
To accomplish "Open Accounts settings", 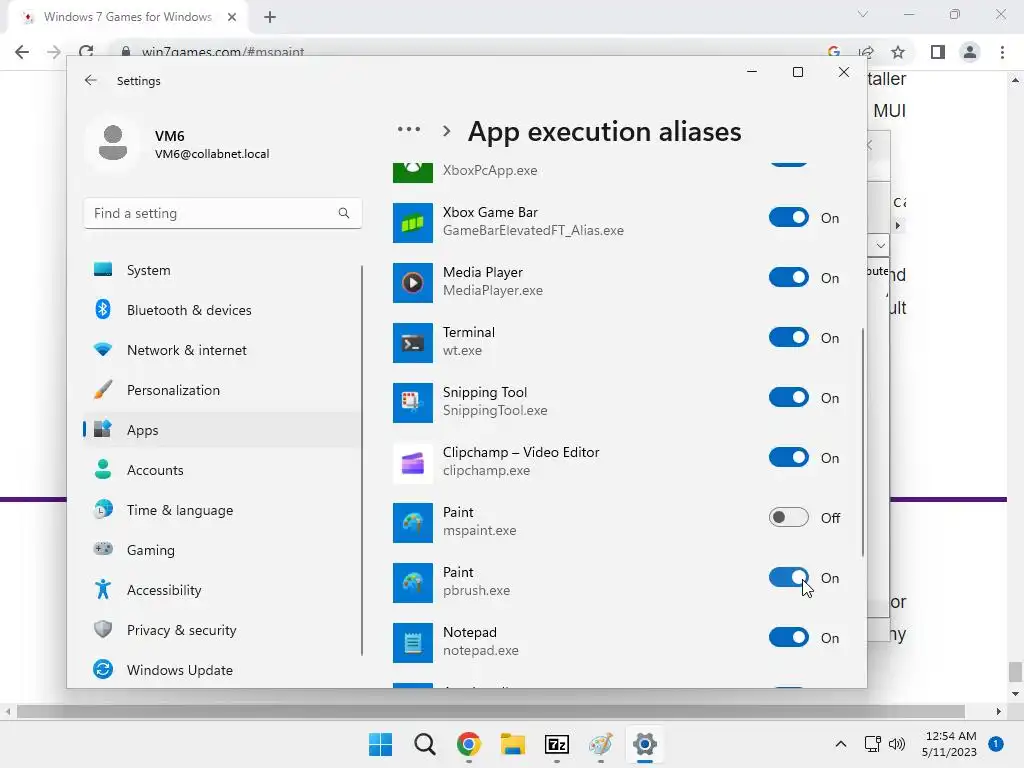I will (222, 470).
